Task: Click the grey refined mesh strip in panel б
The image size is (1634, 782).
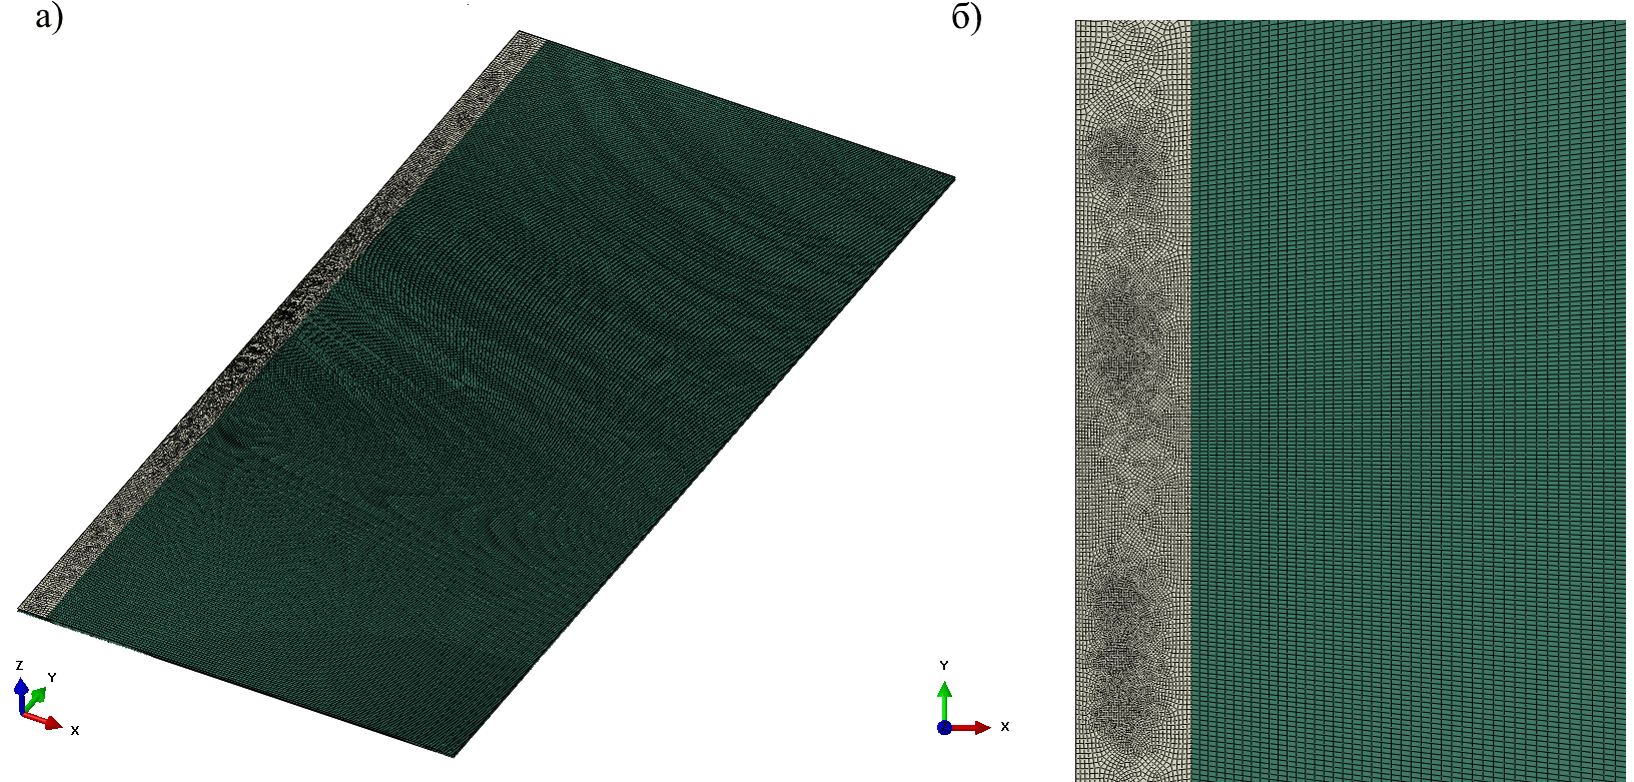Action: (1132, 400)
